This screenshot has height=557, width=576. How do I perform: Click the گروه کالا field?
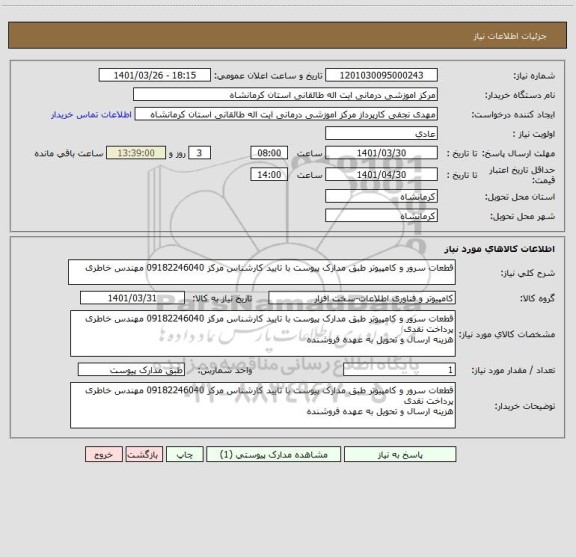point(362,298)
